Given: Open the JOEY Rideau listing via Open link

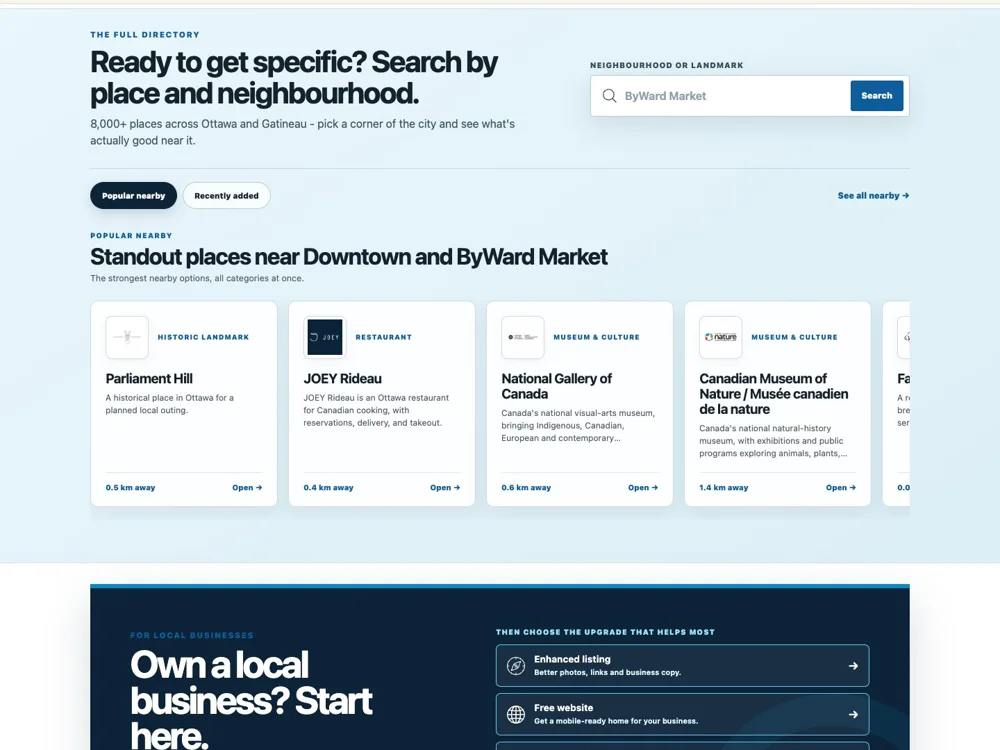Looking at the screenshot, I should tap(445, 487).
